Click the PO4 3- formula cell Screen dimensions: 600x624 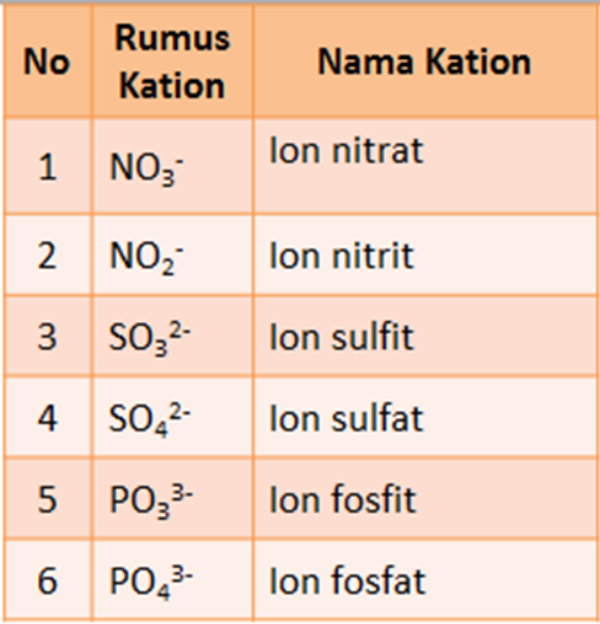coord(172,581)
